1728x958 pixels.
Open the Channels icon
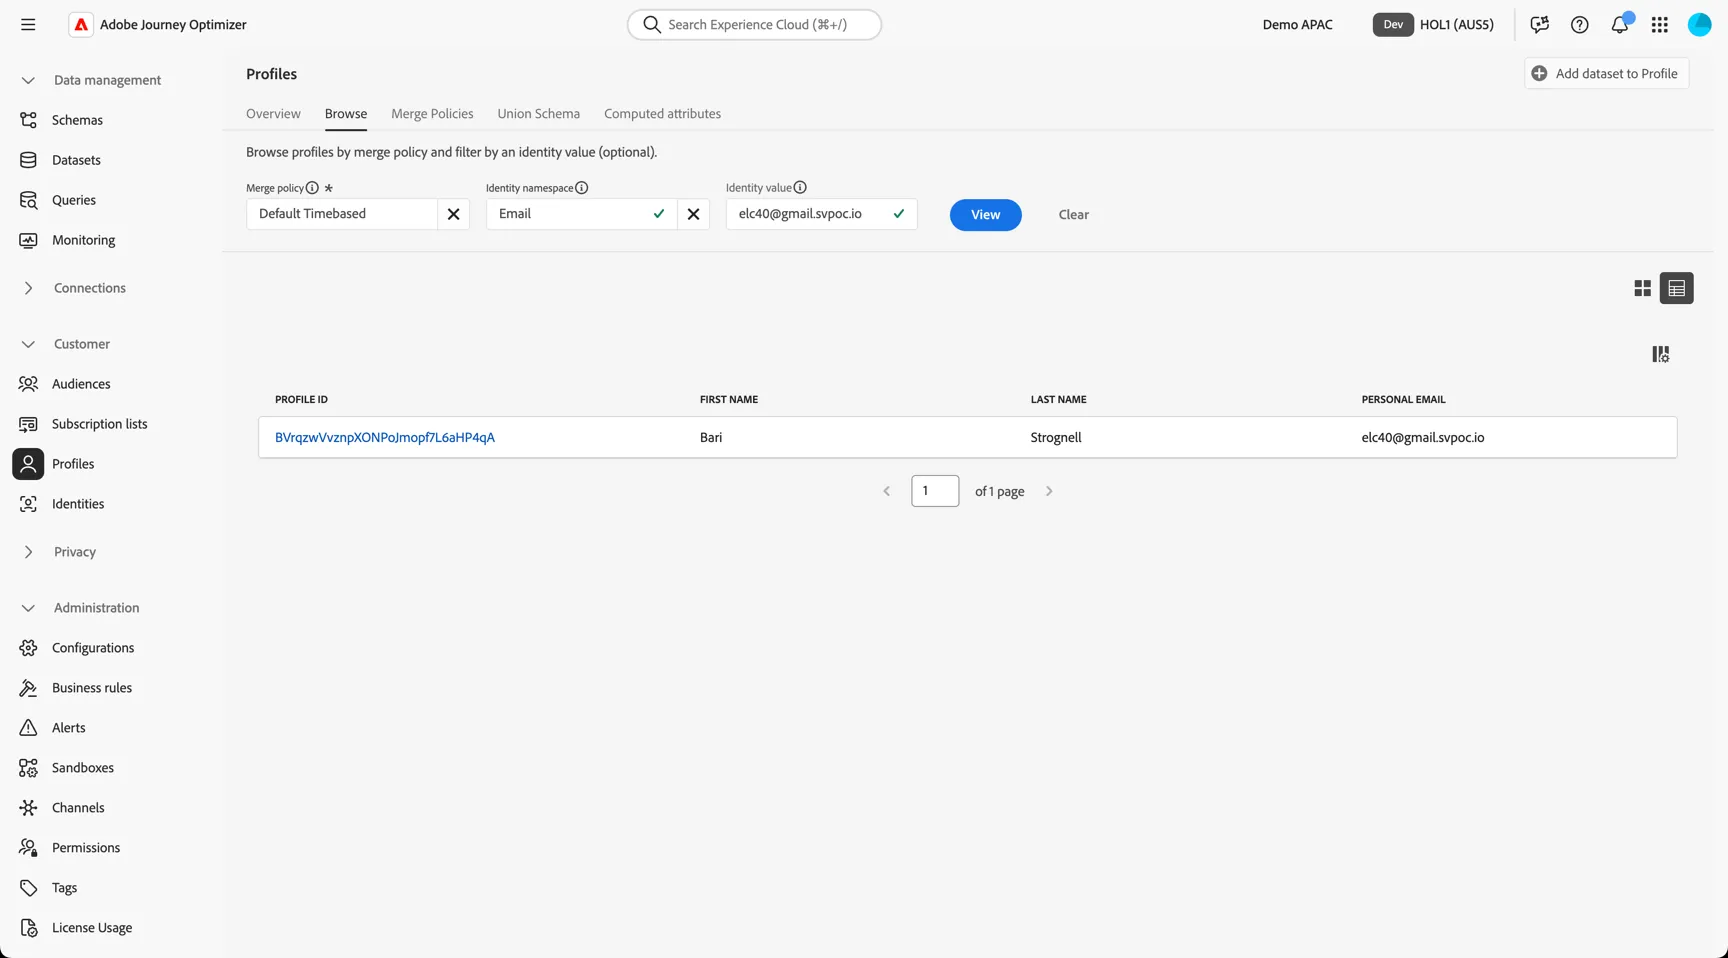point(28,808)
